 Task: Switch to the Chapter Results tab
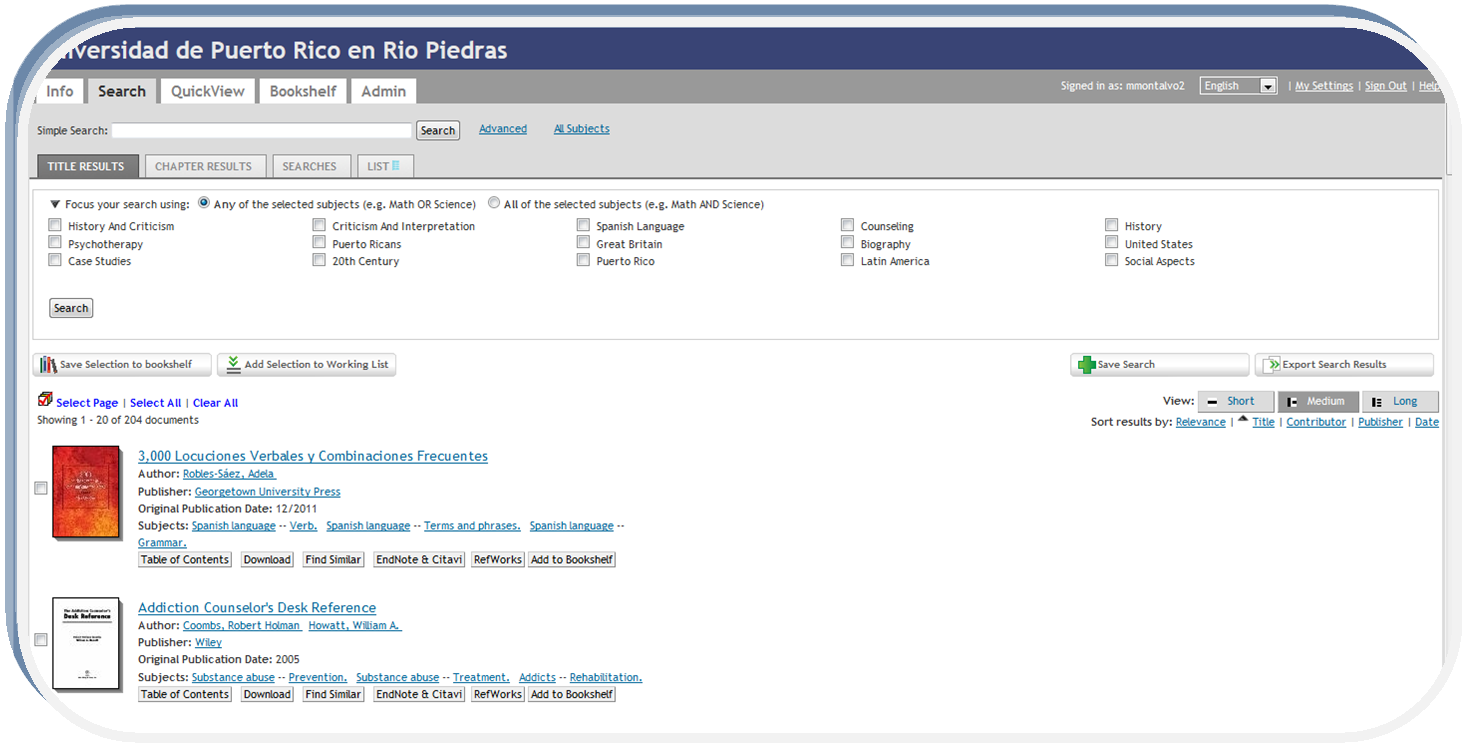pyautogui.click(x=203, y=166)
